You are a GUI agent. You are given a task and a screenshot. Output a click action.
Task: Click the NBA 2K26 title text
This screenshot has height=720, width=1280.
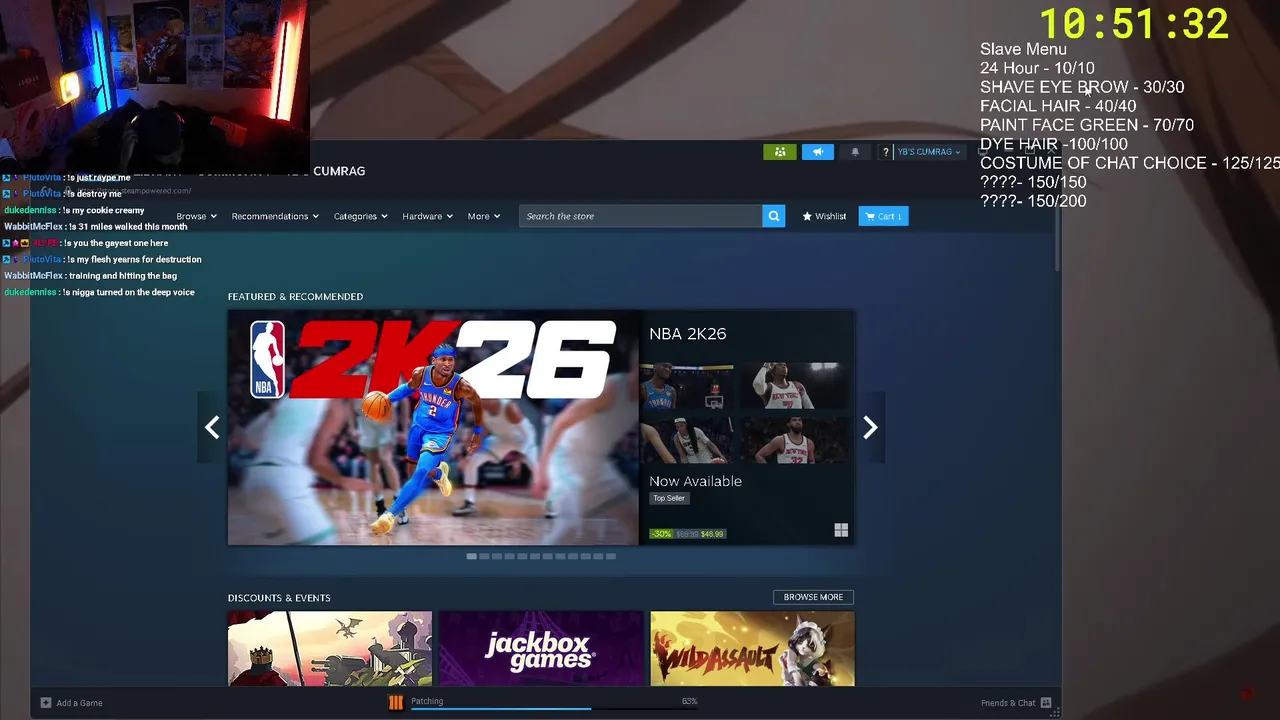pyautogui.click(x=688, y=334)
